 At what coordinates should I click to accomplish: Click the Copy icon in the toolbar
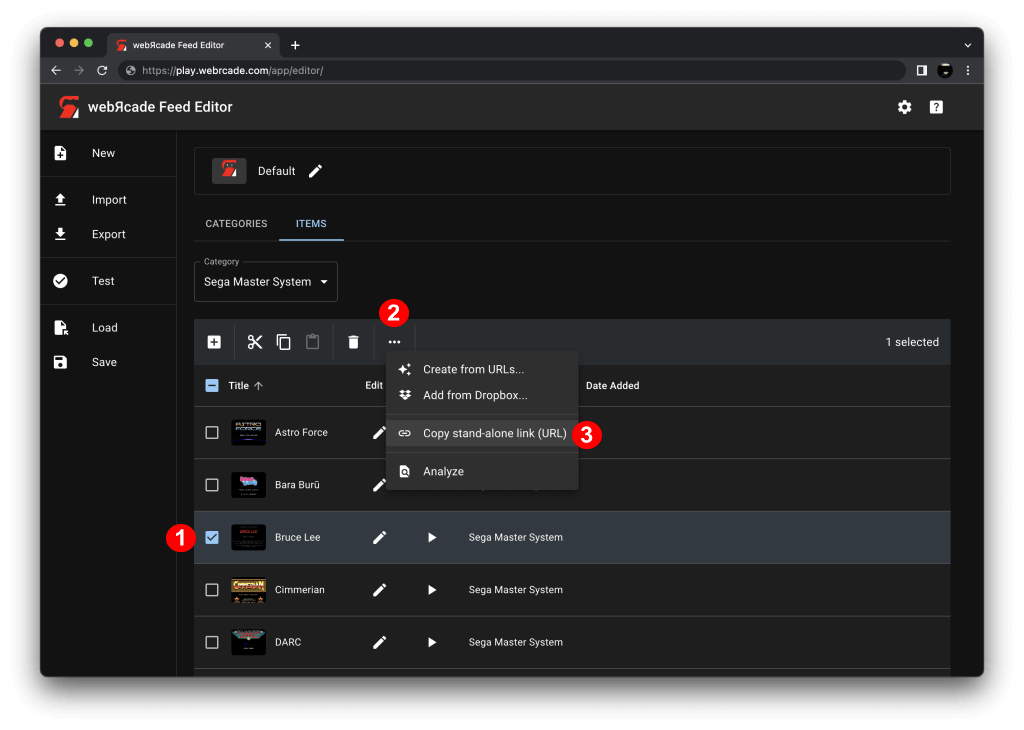pos(283,341)
